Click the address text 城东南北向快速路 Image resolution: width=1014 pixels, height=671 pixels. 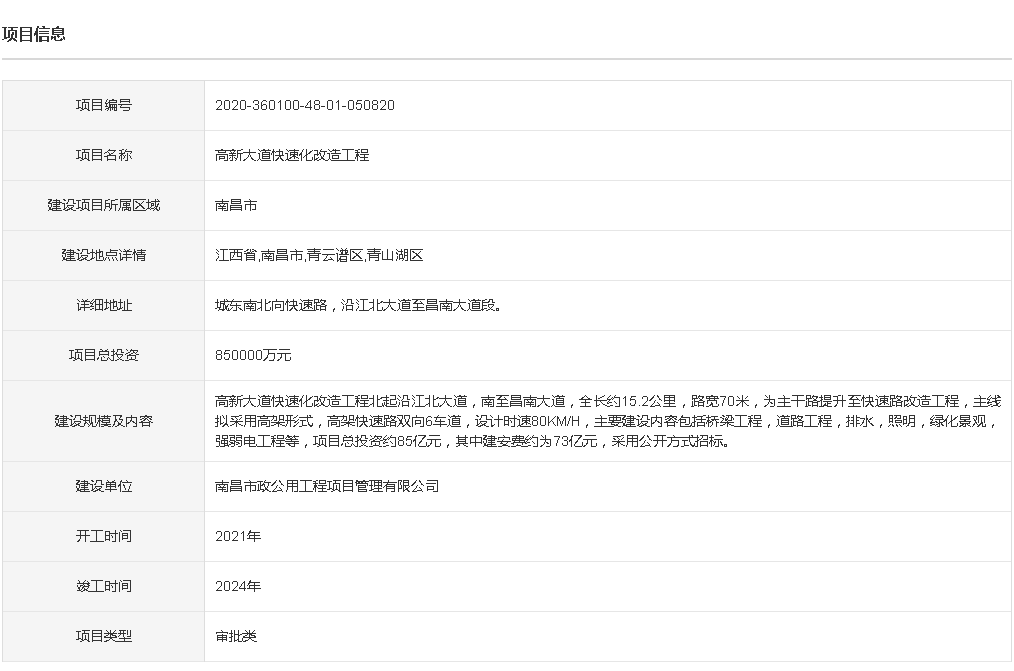[x=271, y=305]
